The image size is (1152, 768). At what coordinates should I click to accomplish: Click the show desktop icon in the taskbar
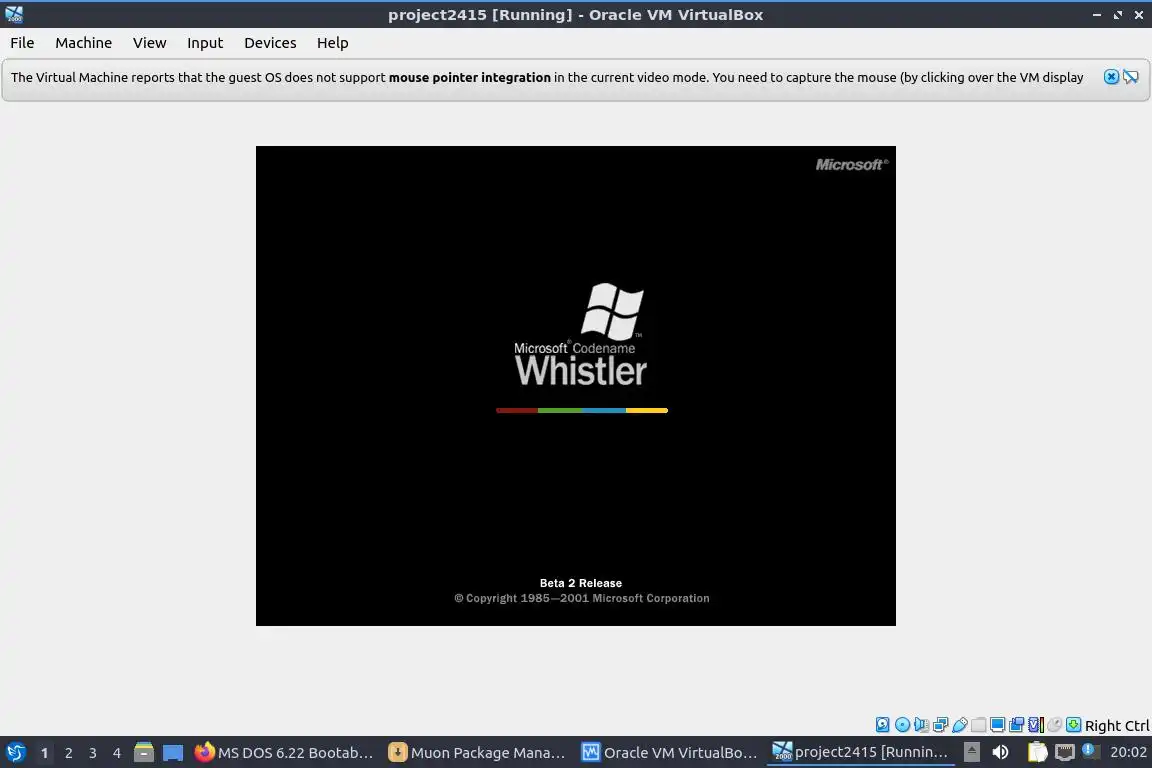pyautogui.click(x=173, y=753)
